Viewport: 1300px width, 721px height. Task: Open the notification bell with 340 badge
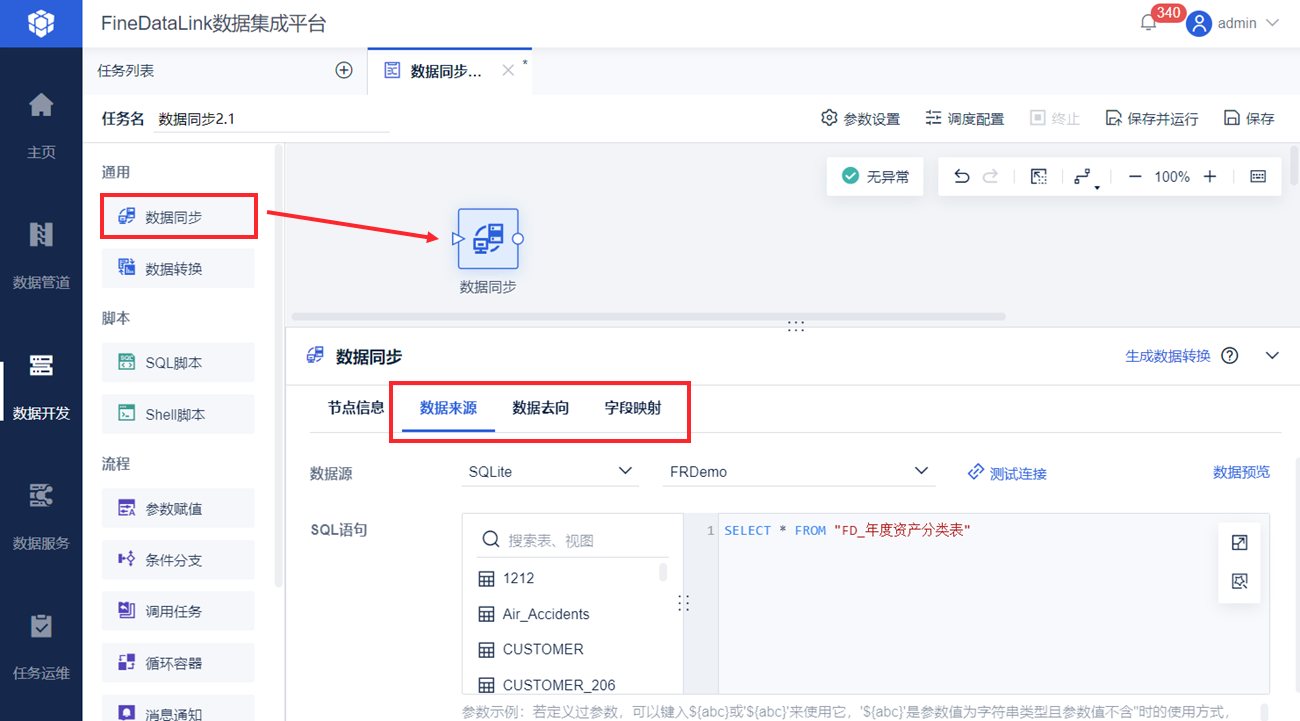pyautogui.click(x=1148, y=23)
